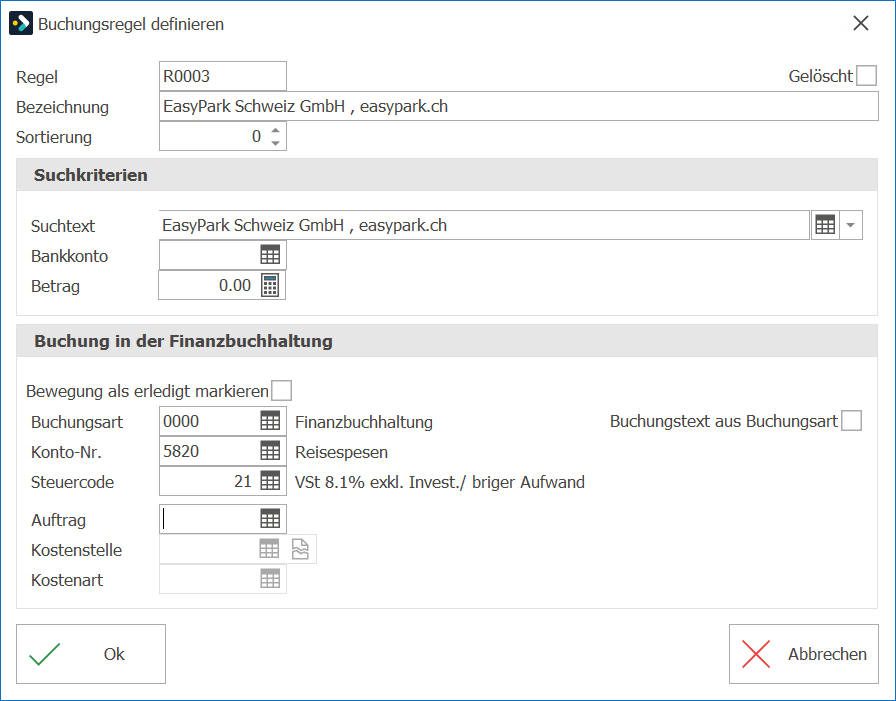Decrease the Sortierung value with down arrow
This screenshot has height=701, width=896.
point(275,143)
